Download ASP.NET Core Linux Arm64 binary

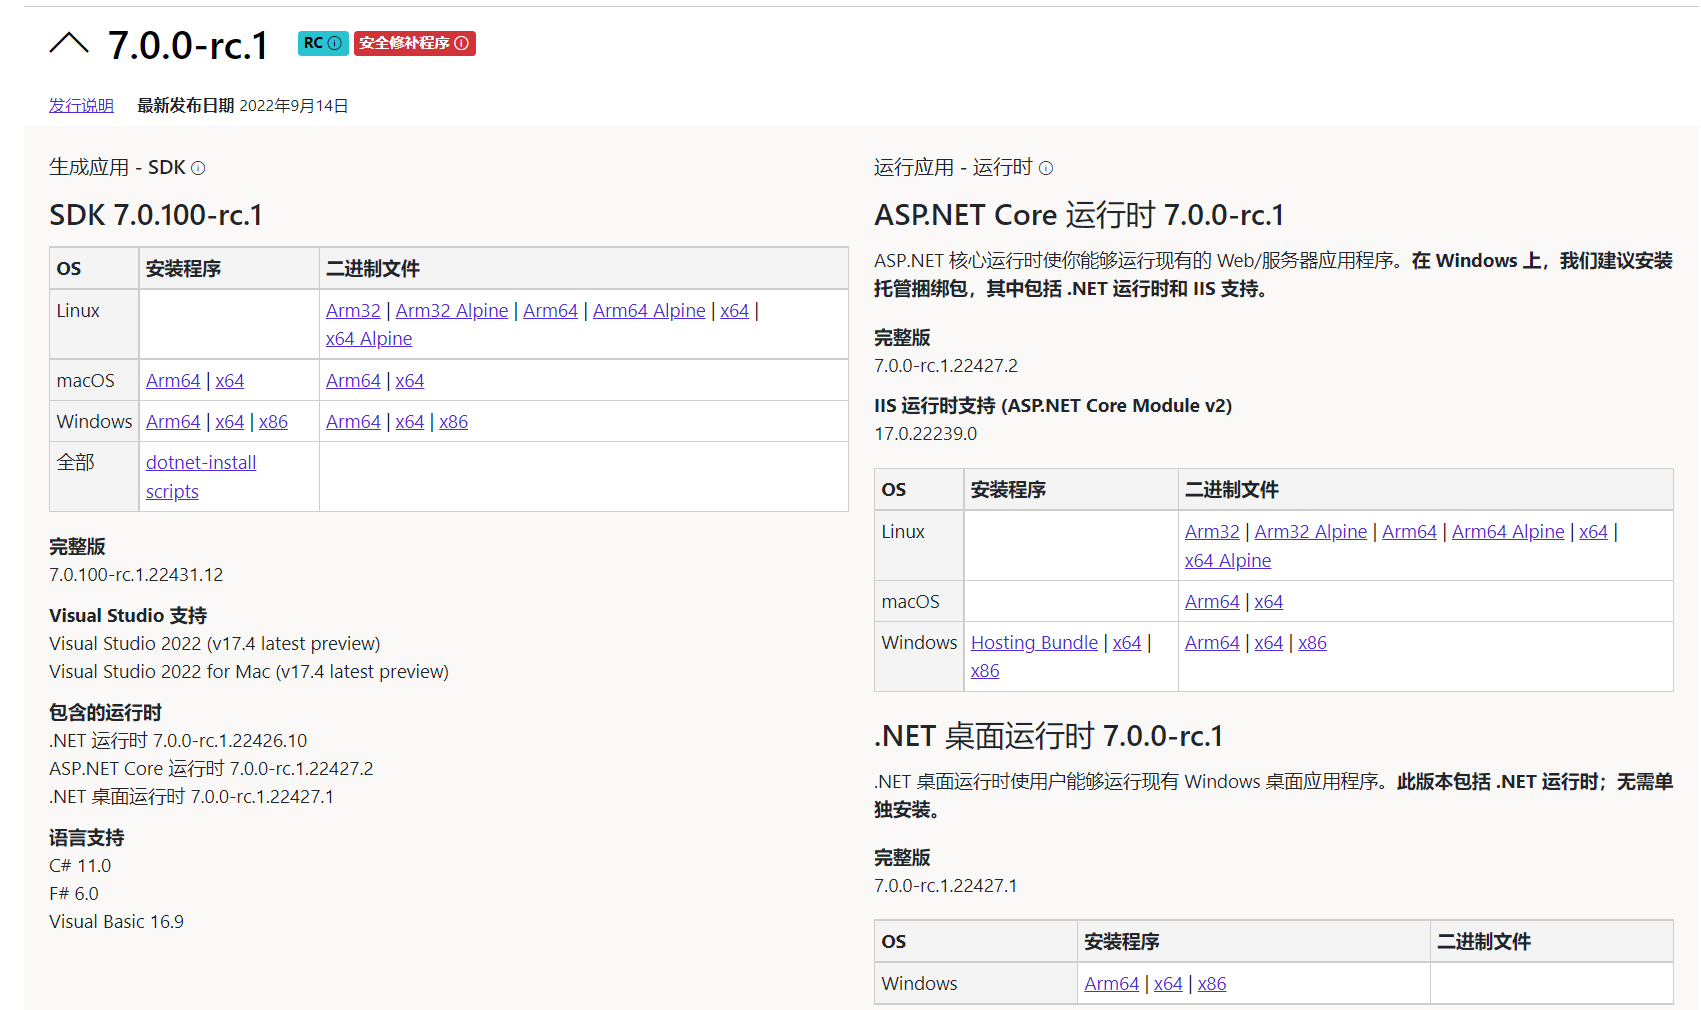click(x=1409, y=531)
